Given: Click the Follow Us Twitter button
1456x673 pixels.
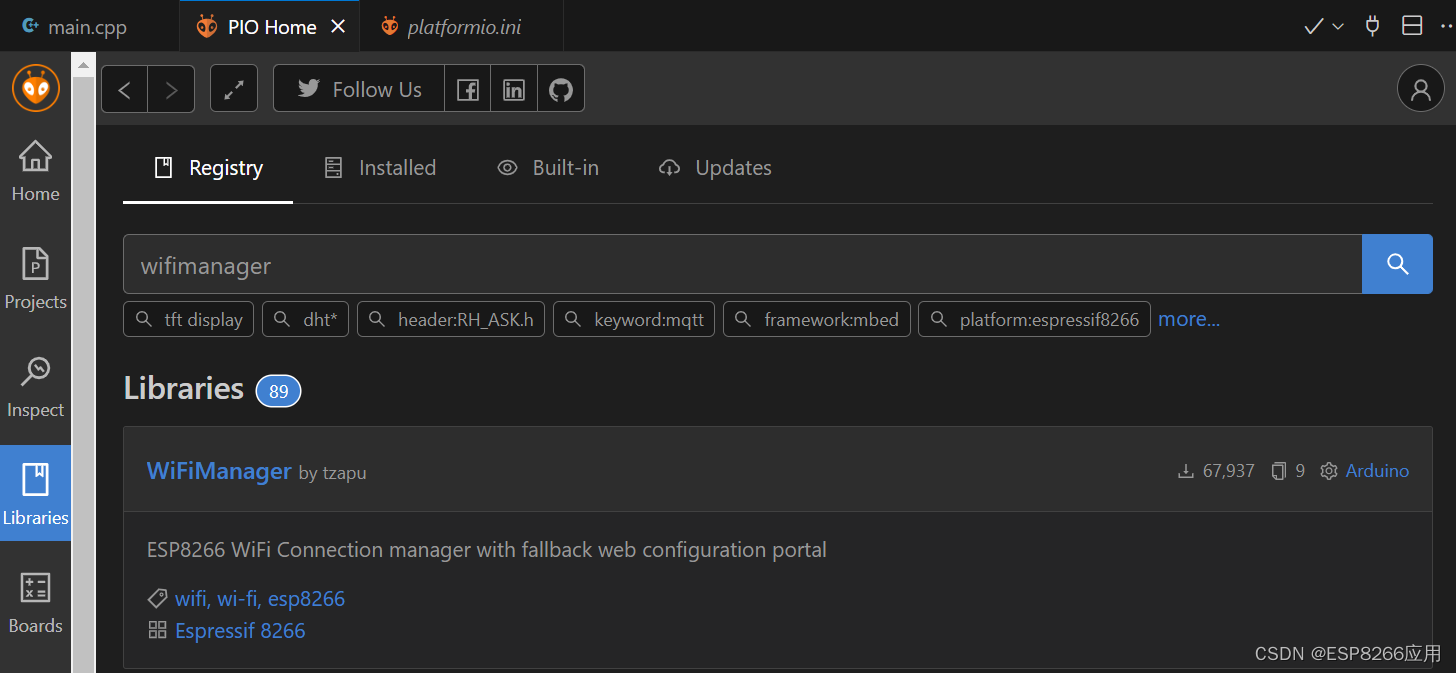Looking at the screenshot, I should click(359, 89).
